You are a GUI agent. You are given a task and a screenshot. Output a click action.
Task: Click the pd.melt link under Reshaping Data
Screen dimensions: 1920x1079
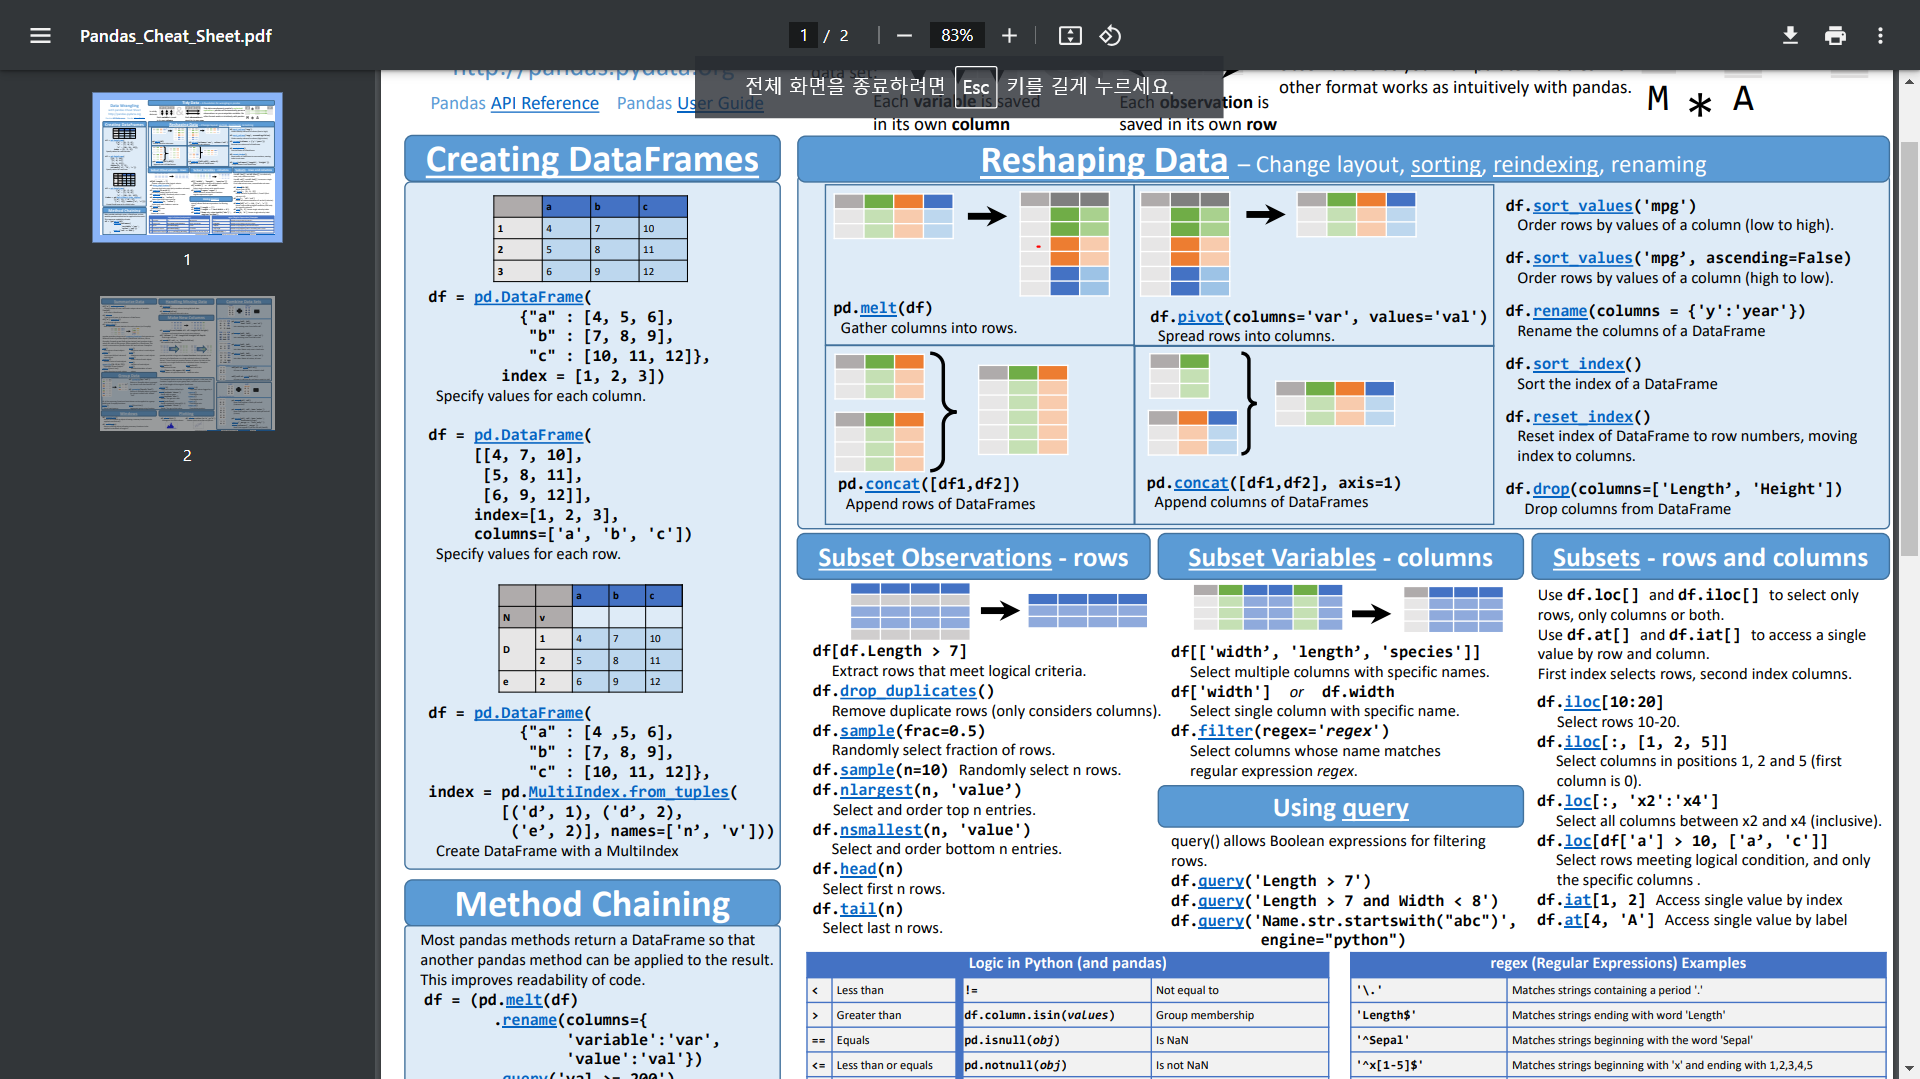(x=878, y=308)
